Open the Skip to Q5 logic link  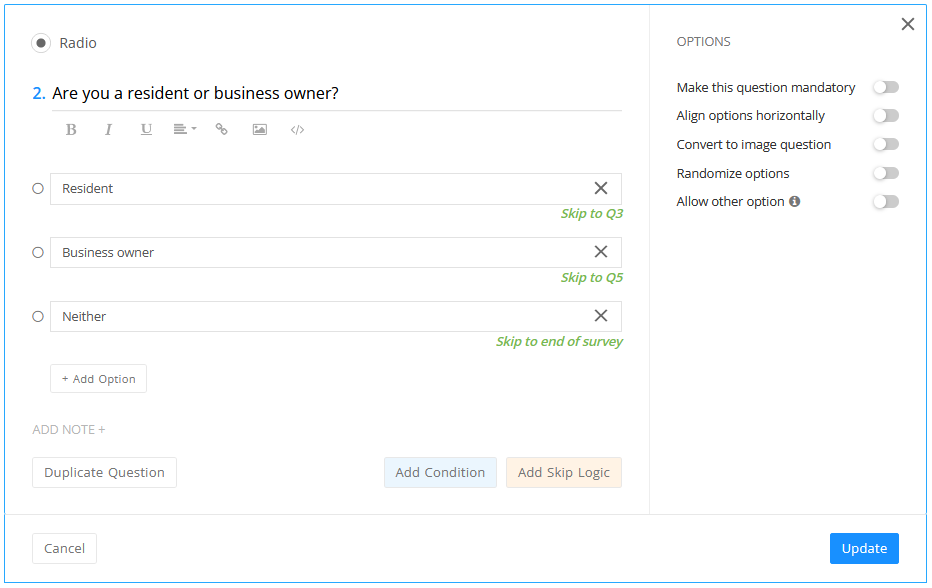point(592,278)
